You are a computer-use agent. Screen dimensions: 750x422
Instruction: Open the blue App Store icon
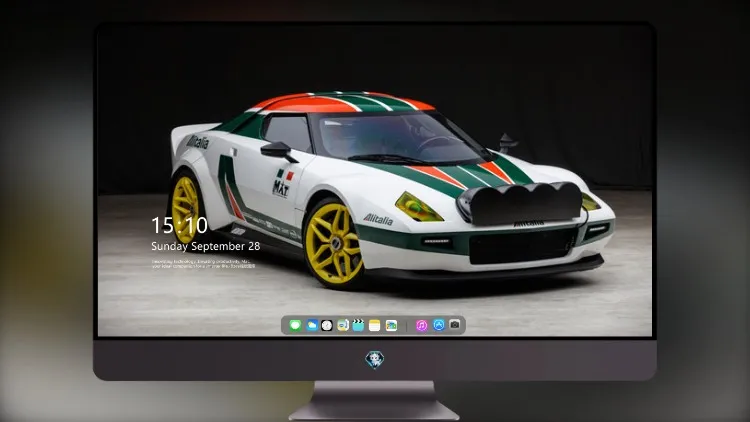(x=439, y=325)
